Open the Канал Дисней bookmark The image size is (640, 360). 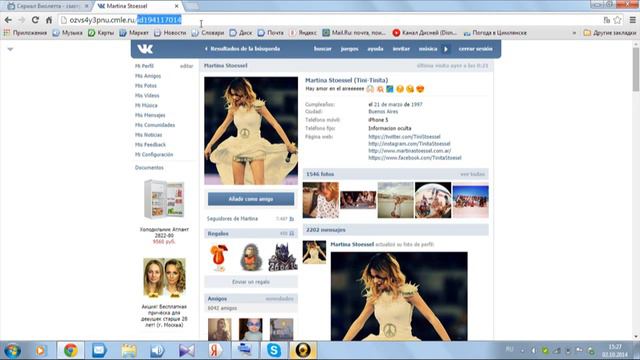coord(425,33)
